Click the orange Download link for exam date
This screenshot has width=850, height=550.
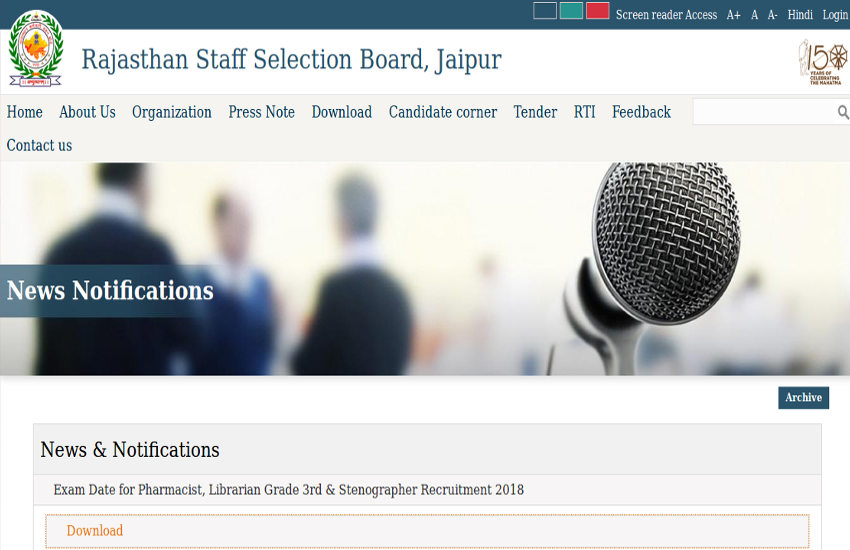[95, 531]
